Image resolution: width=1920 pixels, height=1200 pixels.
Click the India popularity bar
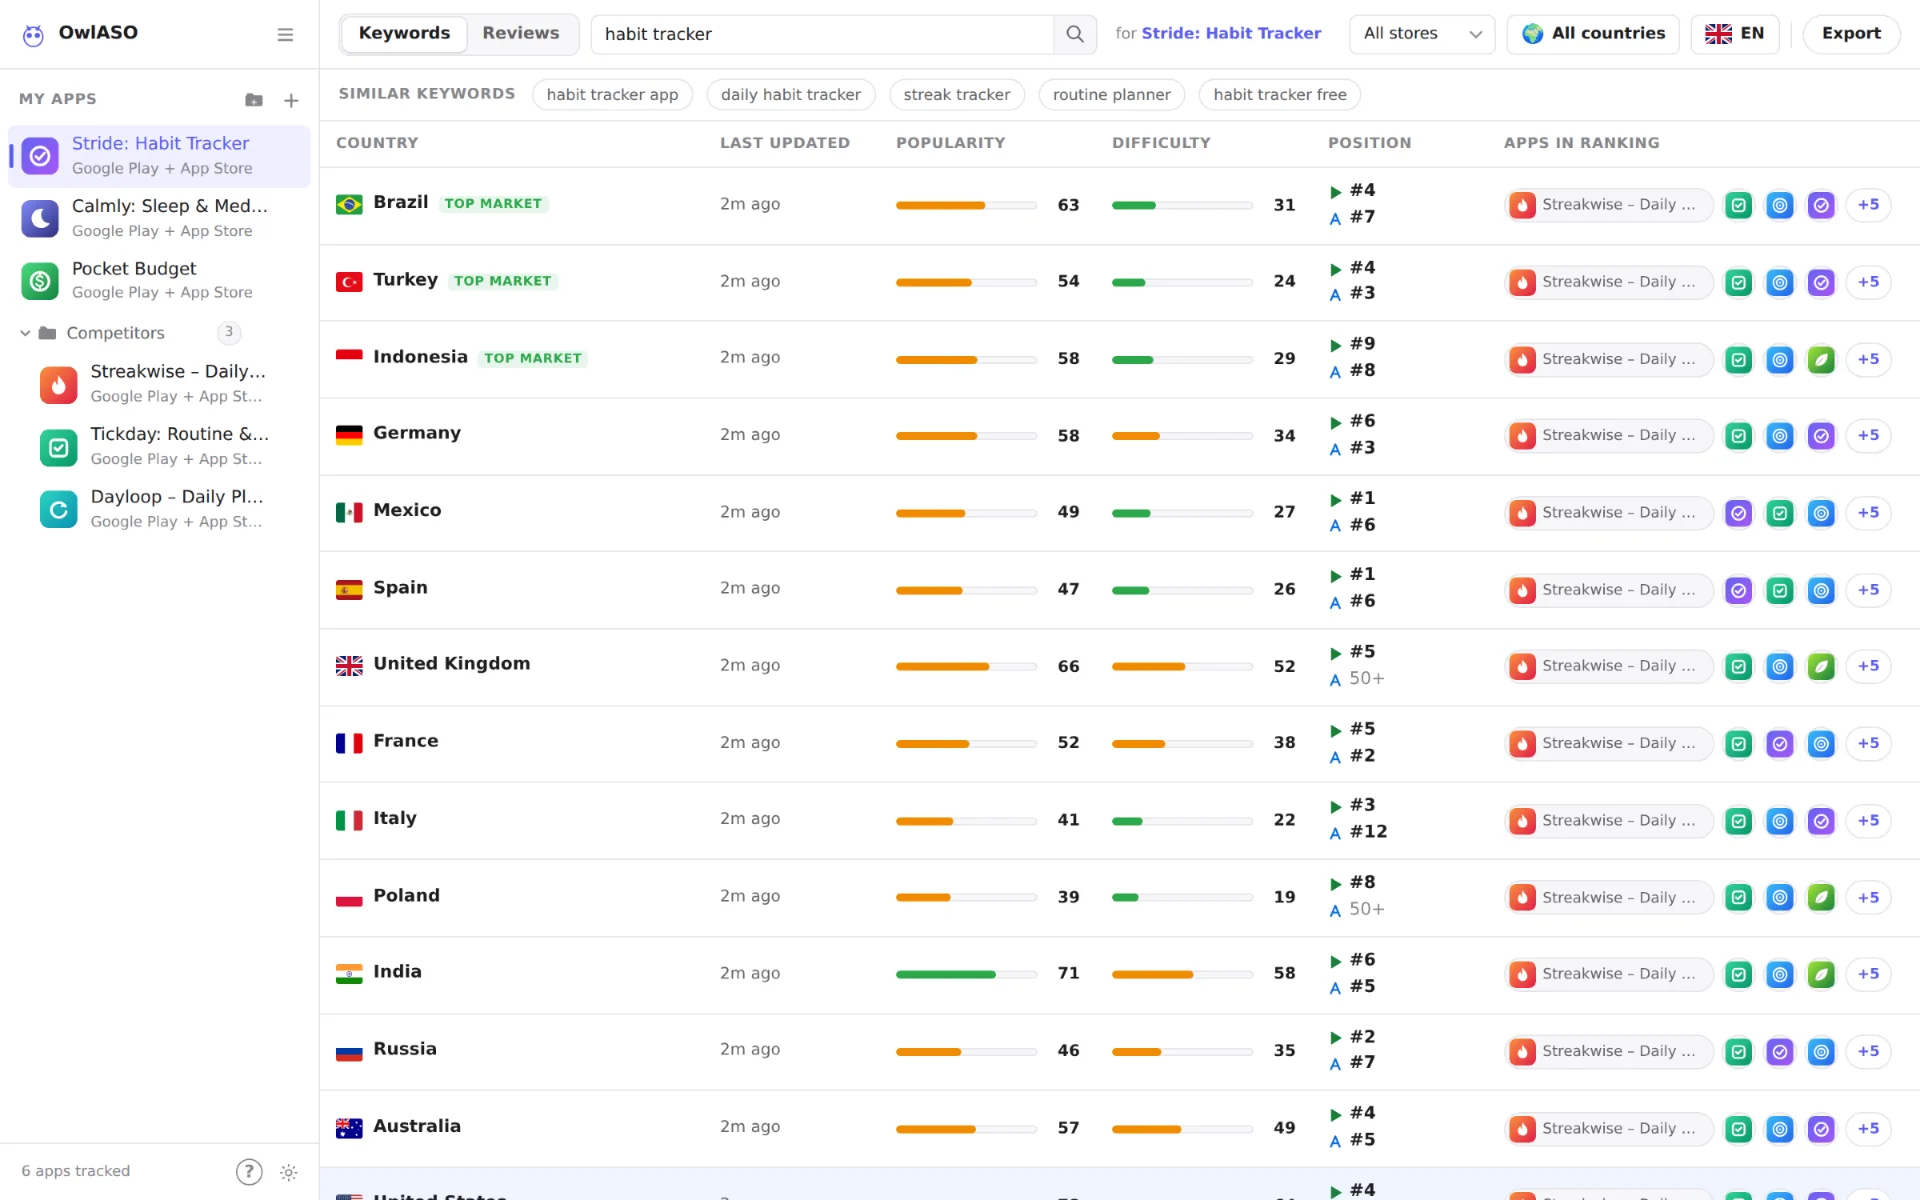966,974
